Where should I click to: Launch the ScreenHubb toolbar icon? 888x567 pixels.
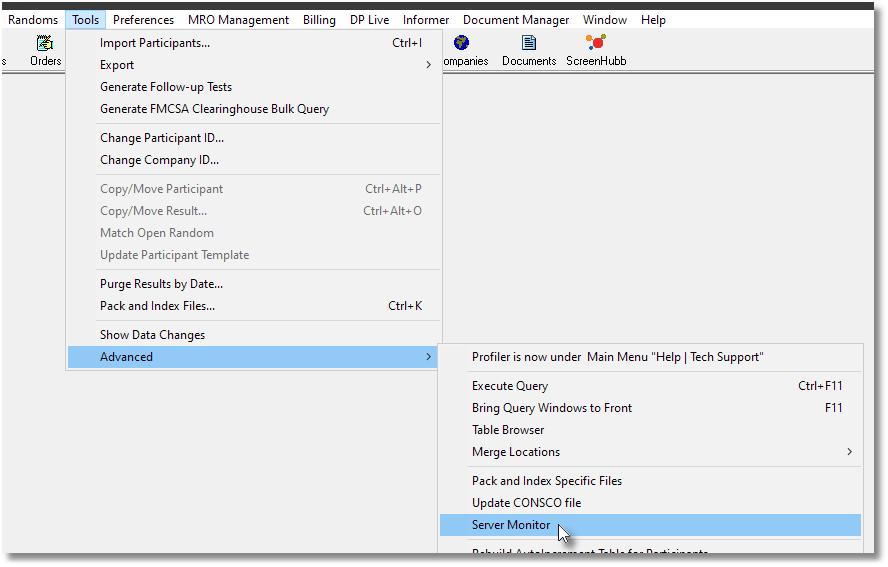[x=596, y=50]
